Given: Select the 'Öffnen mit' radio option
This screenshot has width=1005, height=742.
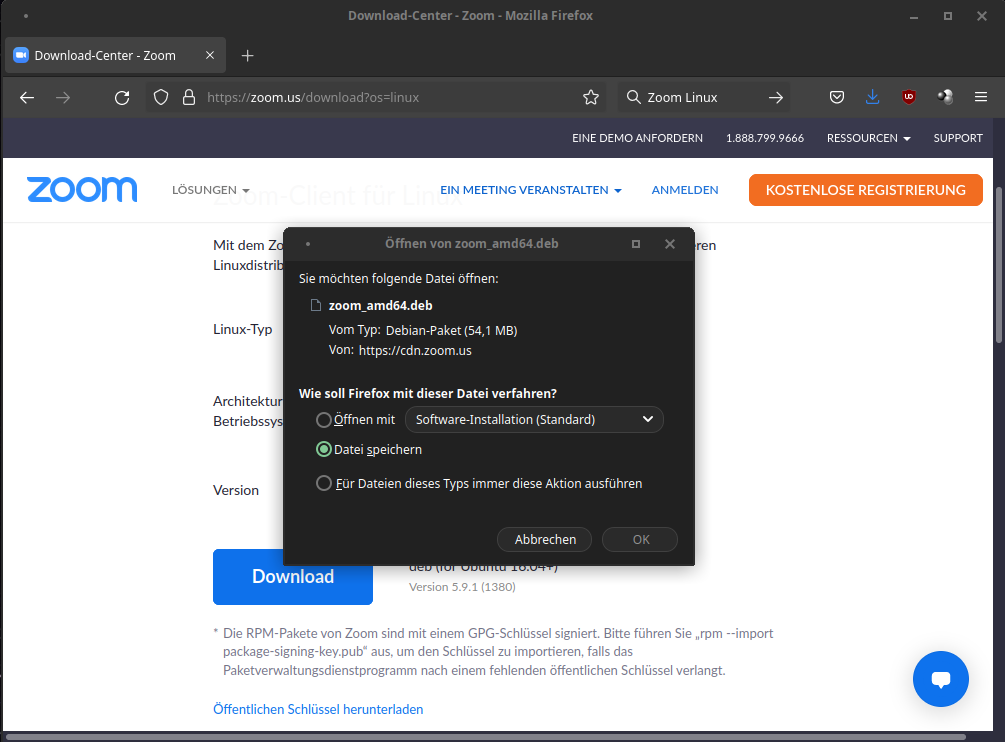Looking at the screenshot, I should (x=324, y=420).
